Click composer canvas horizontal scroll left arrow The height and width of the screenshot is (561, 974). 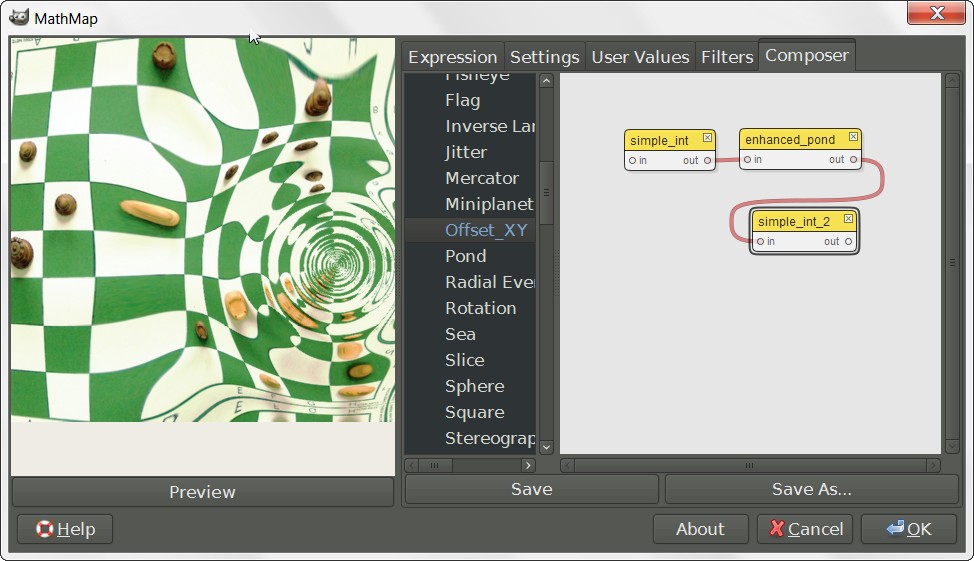(568, 465)
